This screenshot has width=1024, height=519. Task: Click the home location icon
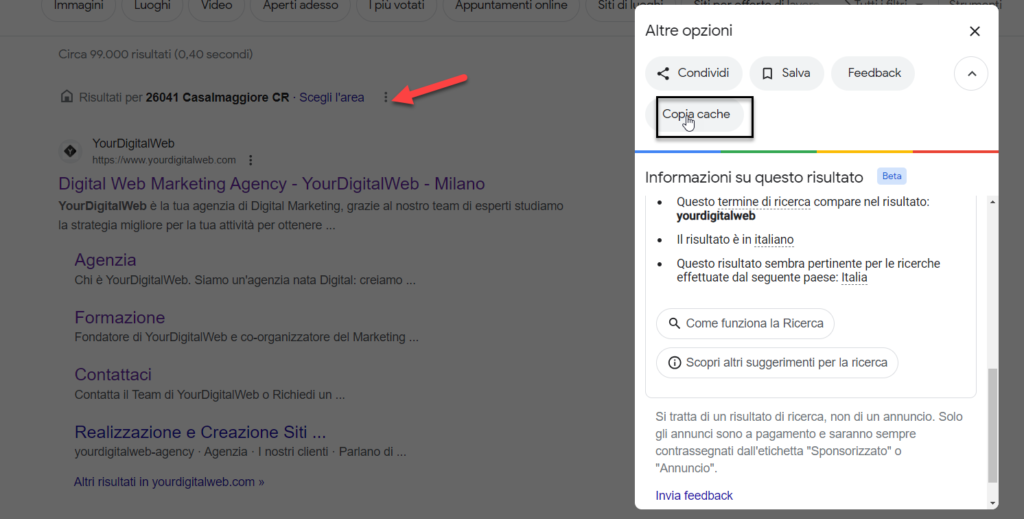click(67, 97)
